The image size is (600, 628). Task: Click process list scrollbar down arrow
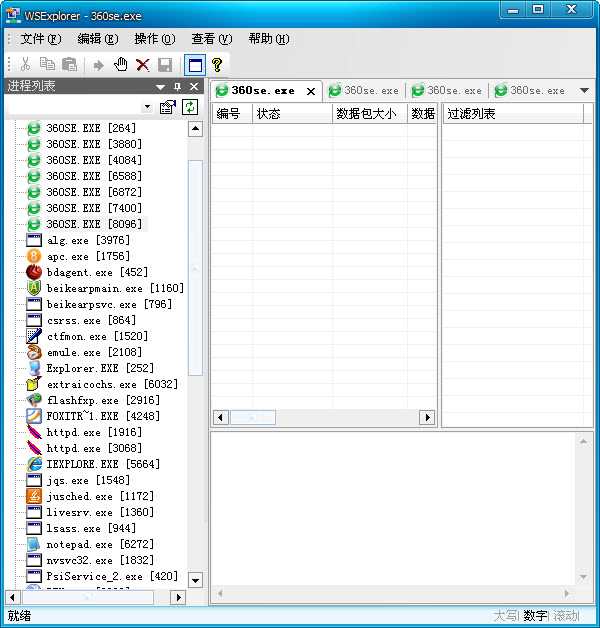195,580
